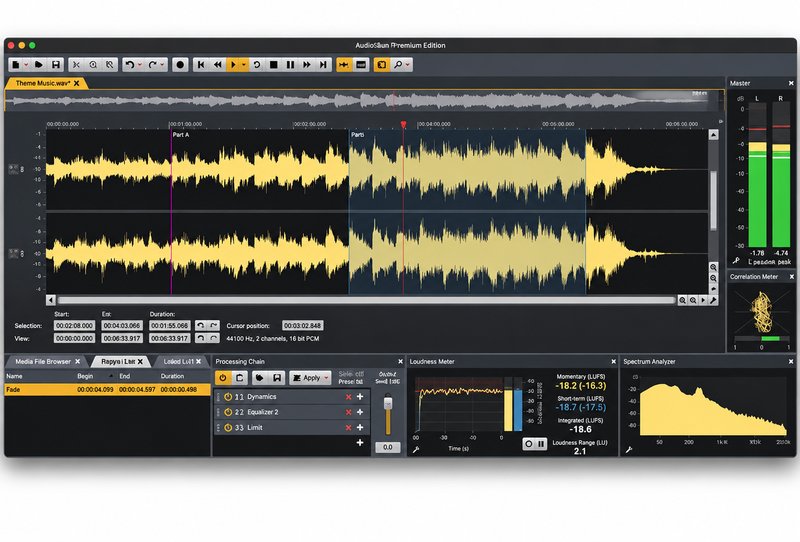The image size is (800, 542).
Task: Click the Selection Start time field
Action: (74, 326)
